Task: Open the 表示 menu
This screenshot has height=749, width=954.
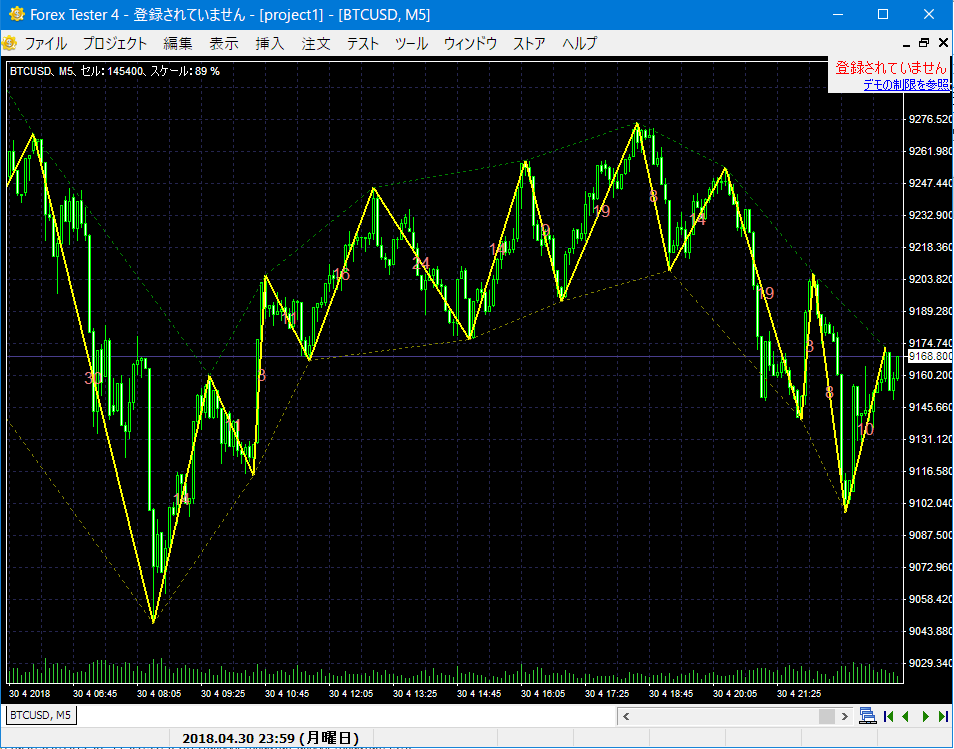Action: (224, 43)
